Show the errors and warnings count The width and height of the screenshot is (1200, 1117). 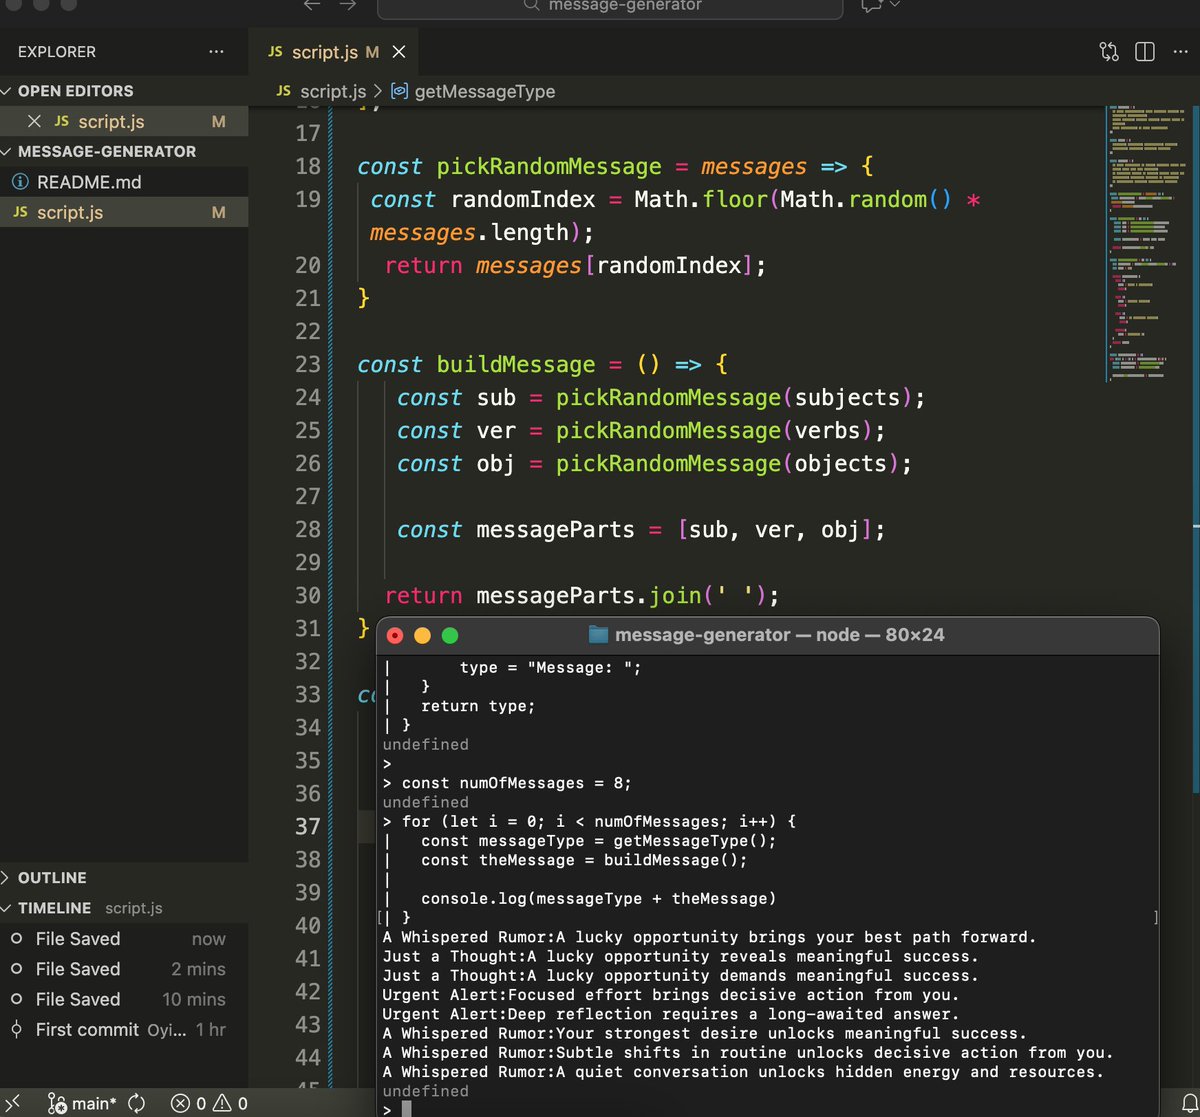click(209, 1103)
